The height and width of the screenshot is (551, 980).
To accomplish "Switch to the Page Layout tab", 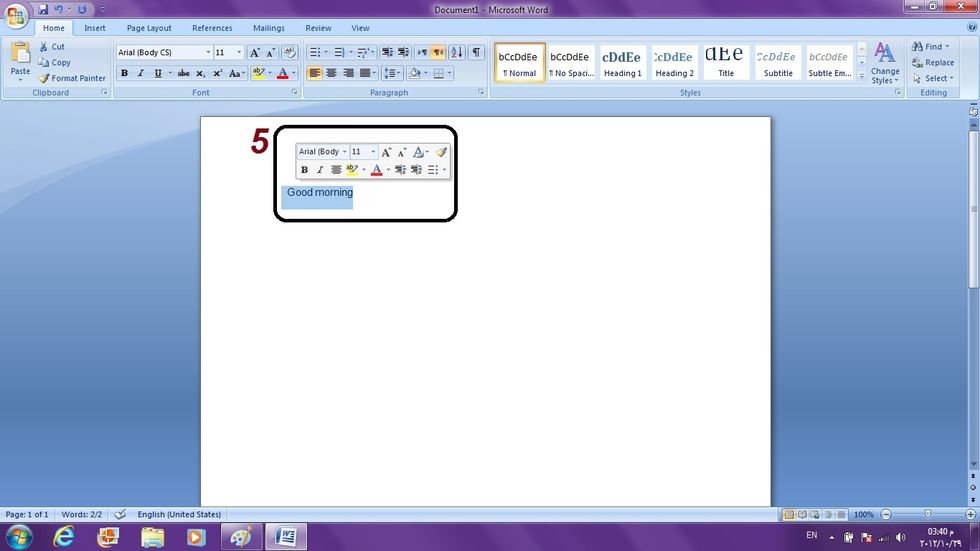I will tap(149, 28).
